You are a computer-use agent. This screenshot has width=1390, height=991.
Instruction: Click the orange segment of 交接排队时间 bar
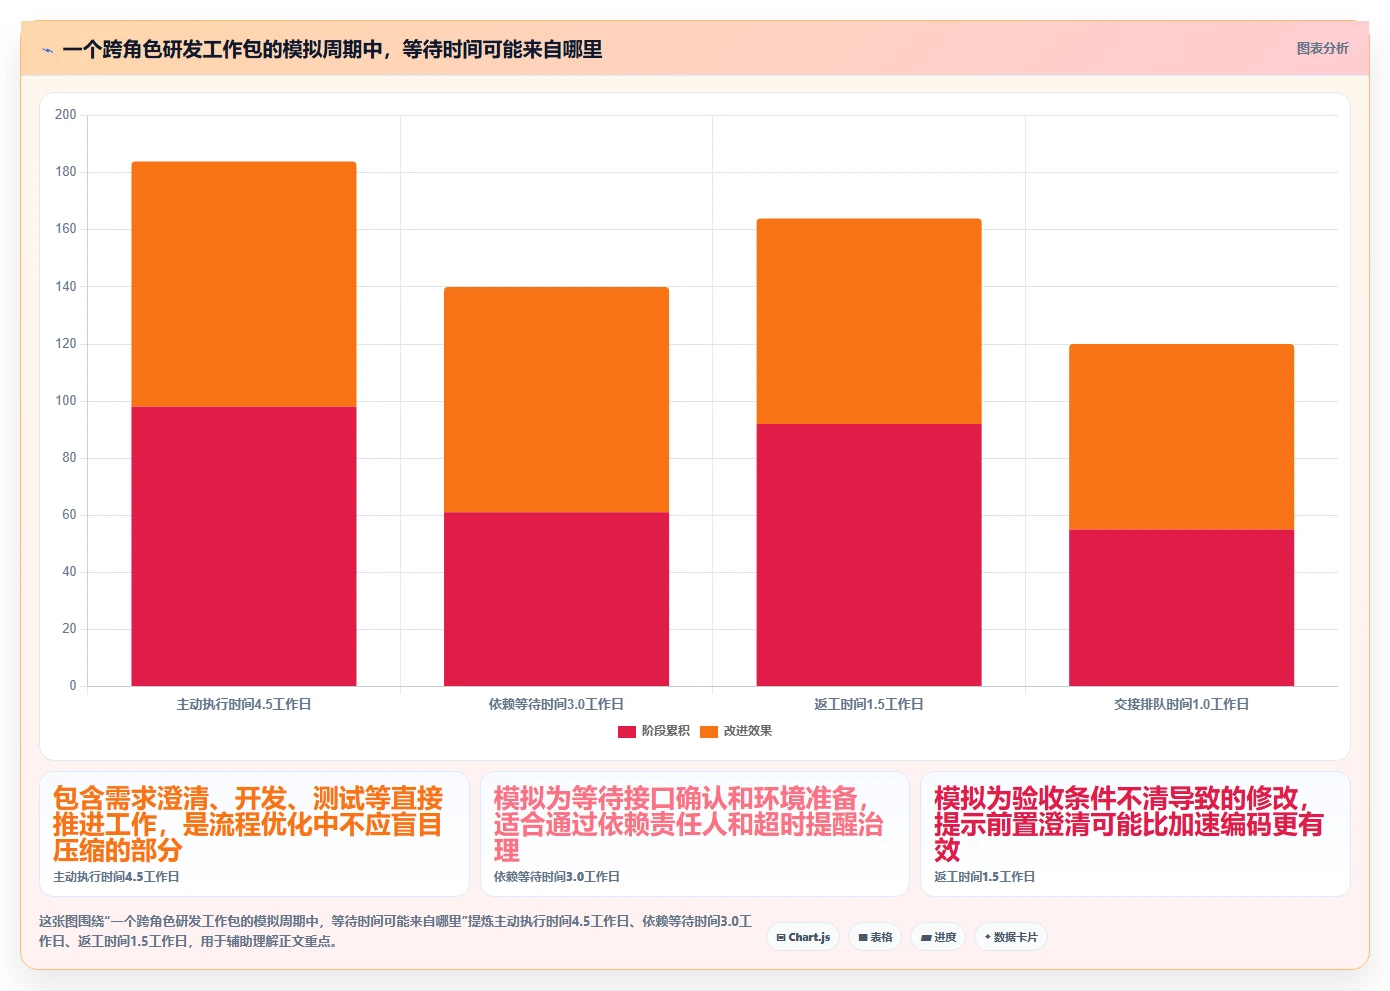click(x=1181, y=437)
